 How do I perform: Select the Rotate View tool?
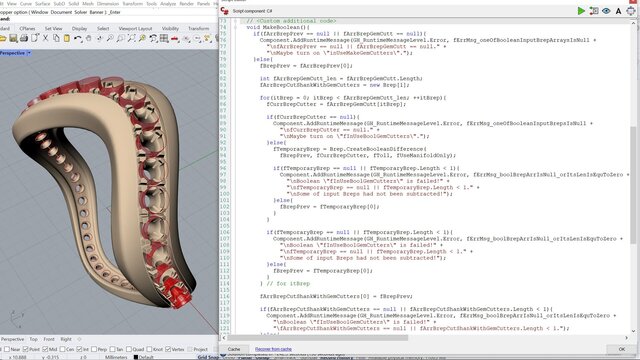click(99, 38)
